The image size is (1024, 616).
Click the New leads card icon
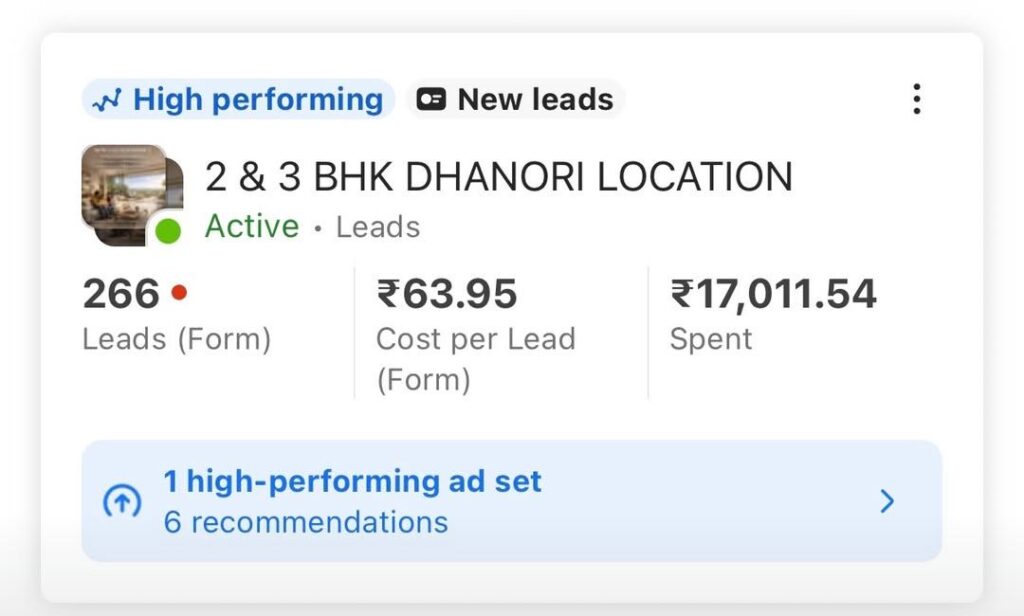click(x=431, y=100)
